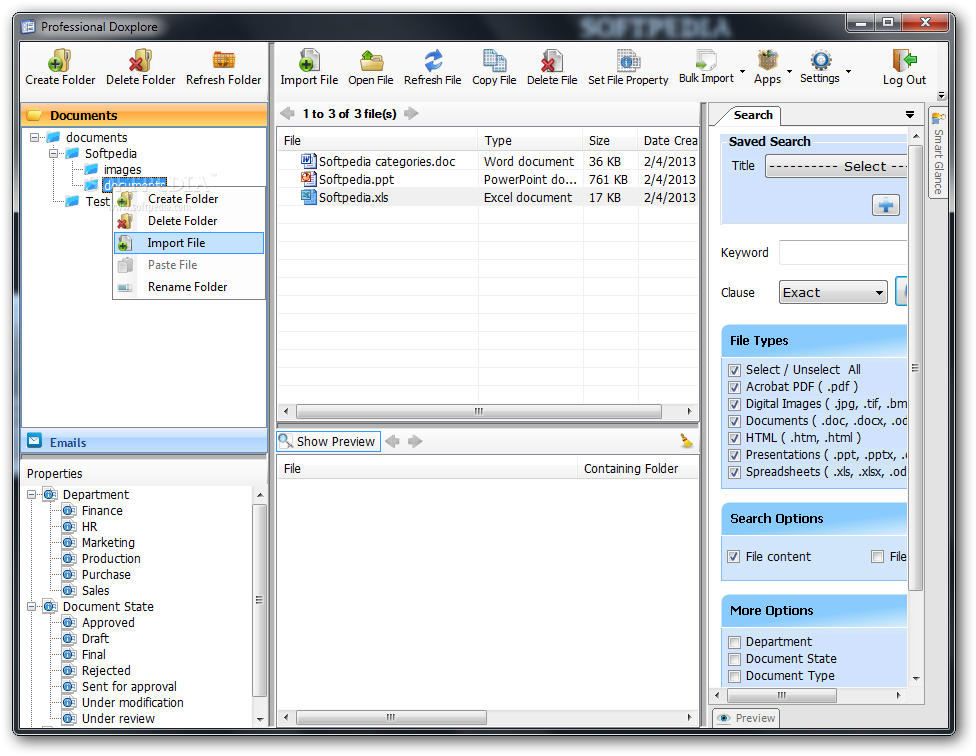The height and width of the screenshot is (756, 976).
Task: Uncheck Presentations file type checkbox
Action: click(734, 455)
